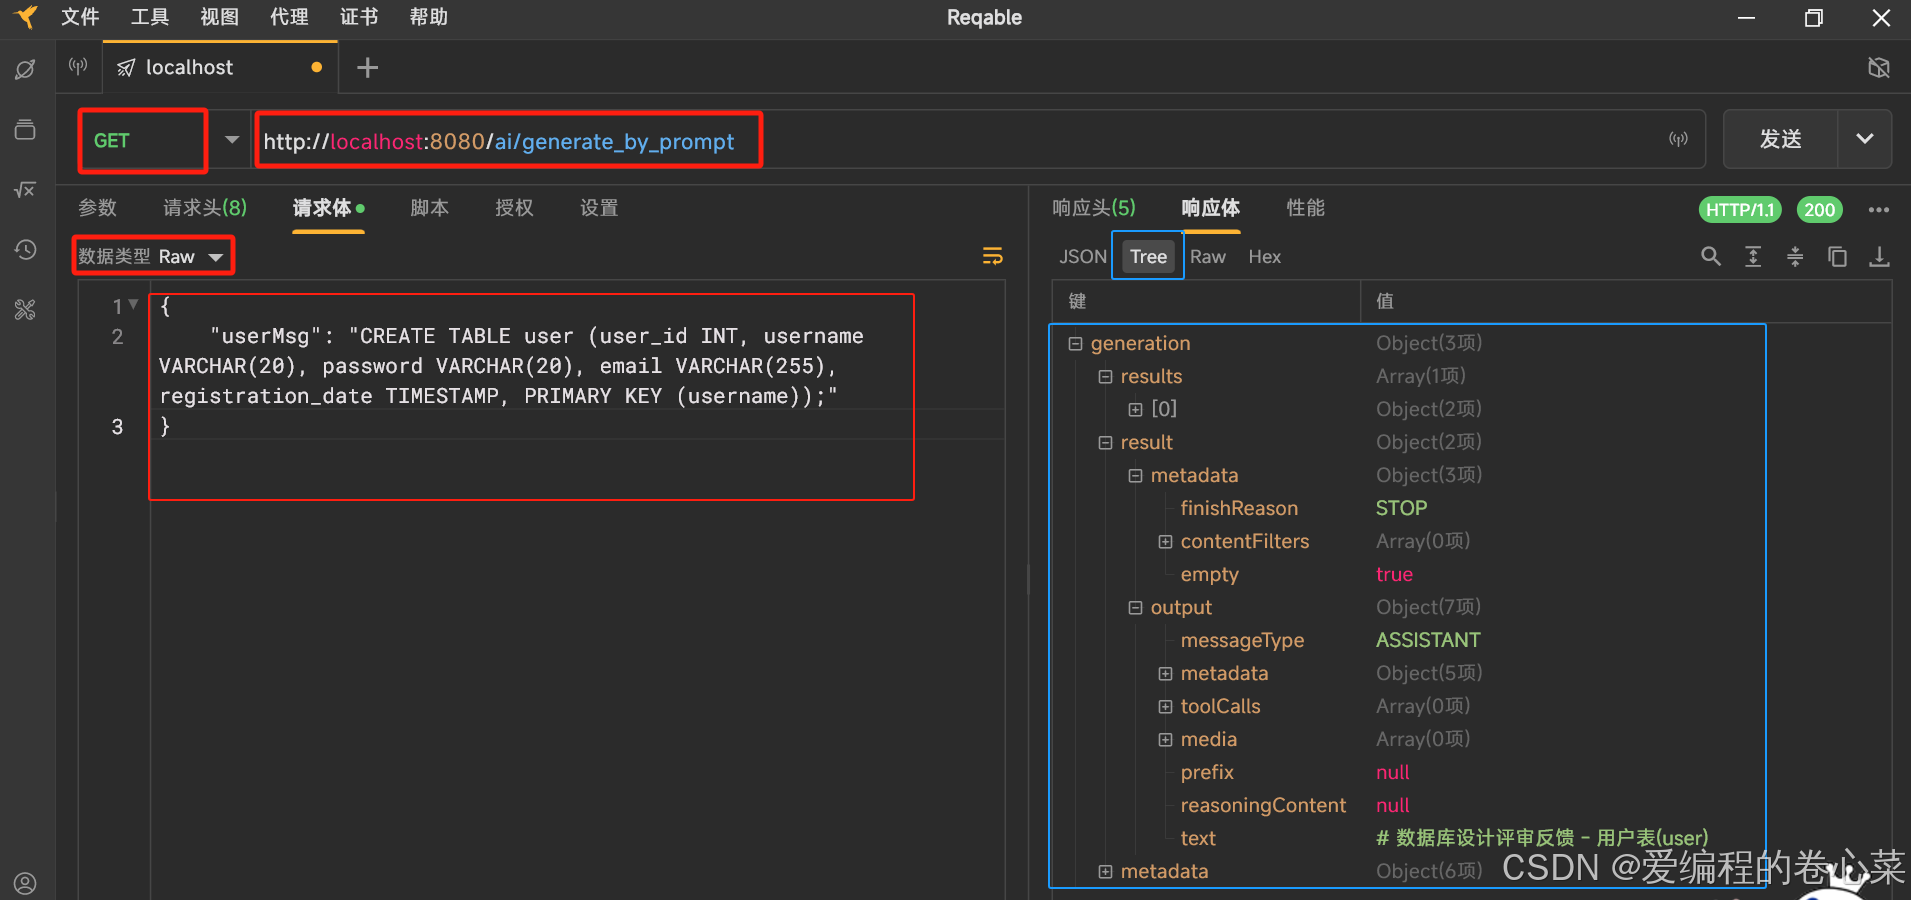Click the 200 status code badge
This screenshot has width=1911, height=900.
(x=1819, y=209)
